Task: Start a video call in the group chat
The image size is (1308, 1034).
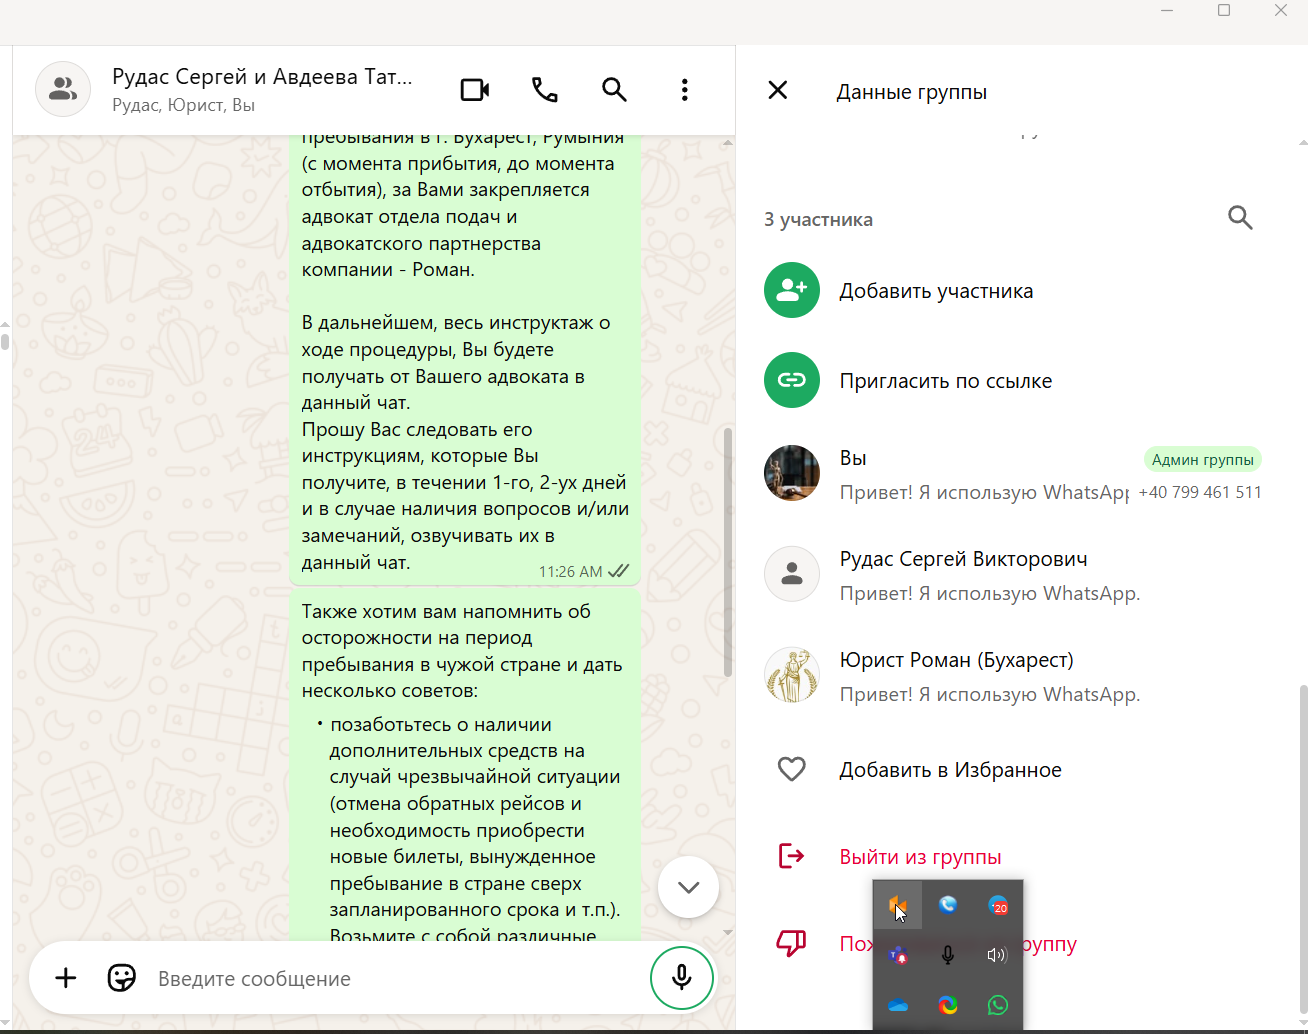Action: 475,90
